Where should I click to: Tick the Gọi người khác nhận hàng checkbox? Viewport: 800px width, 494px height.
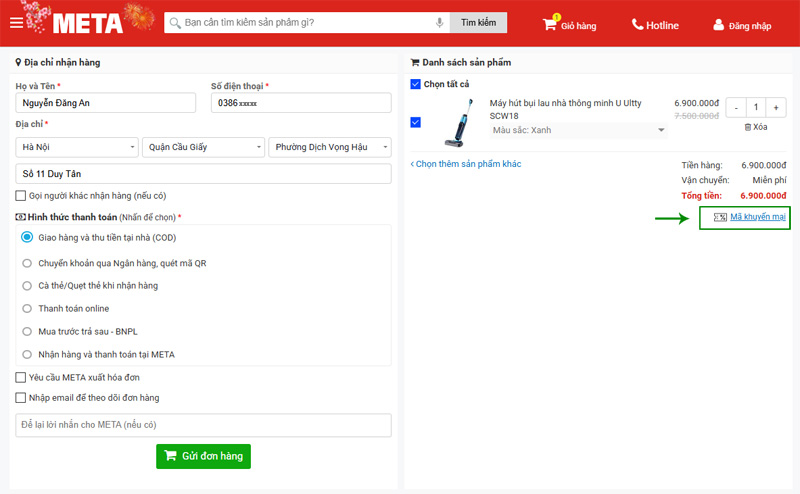[21, 196]
